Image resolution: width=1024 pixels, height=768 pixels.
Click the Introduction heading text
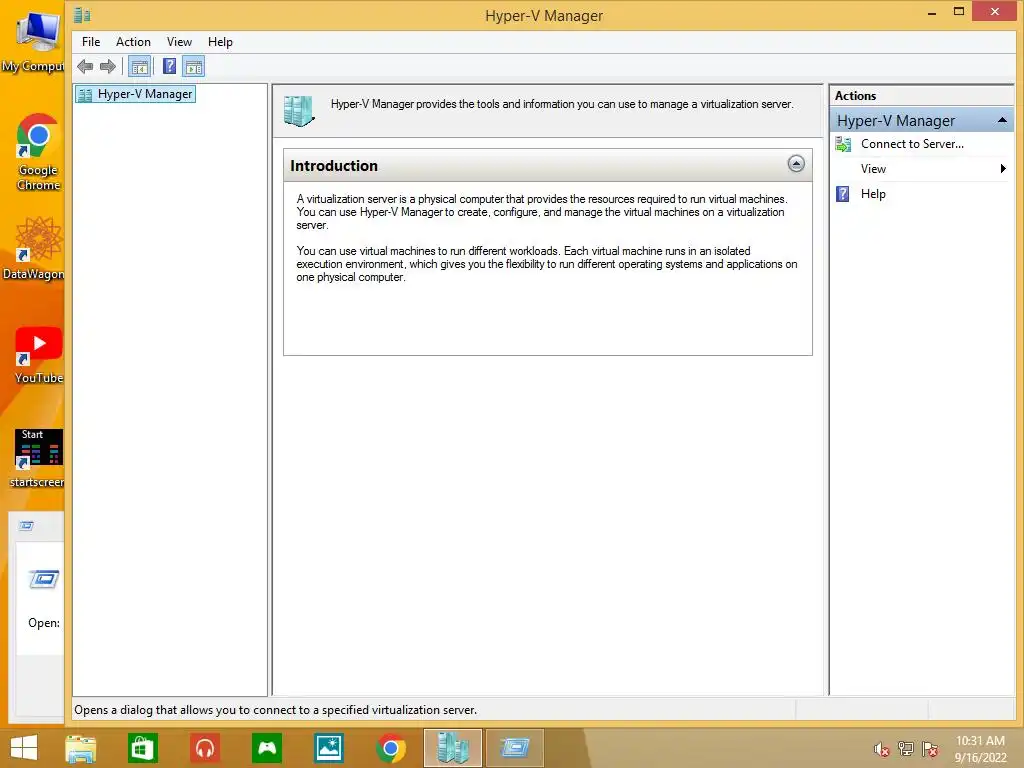tap(334, 166)
